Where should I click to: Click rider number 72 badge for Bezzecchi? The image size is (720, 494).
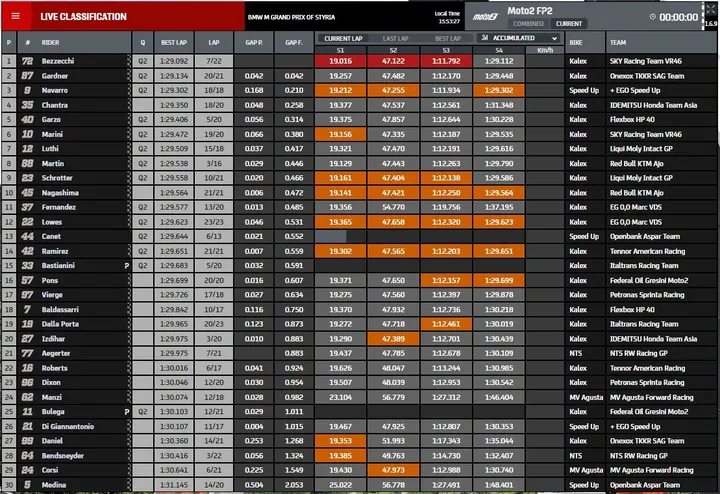28,61
